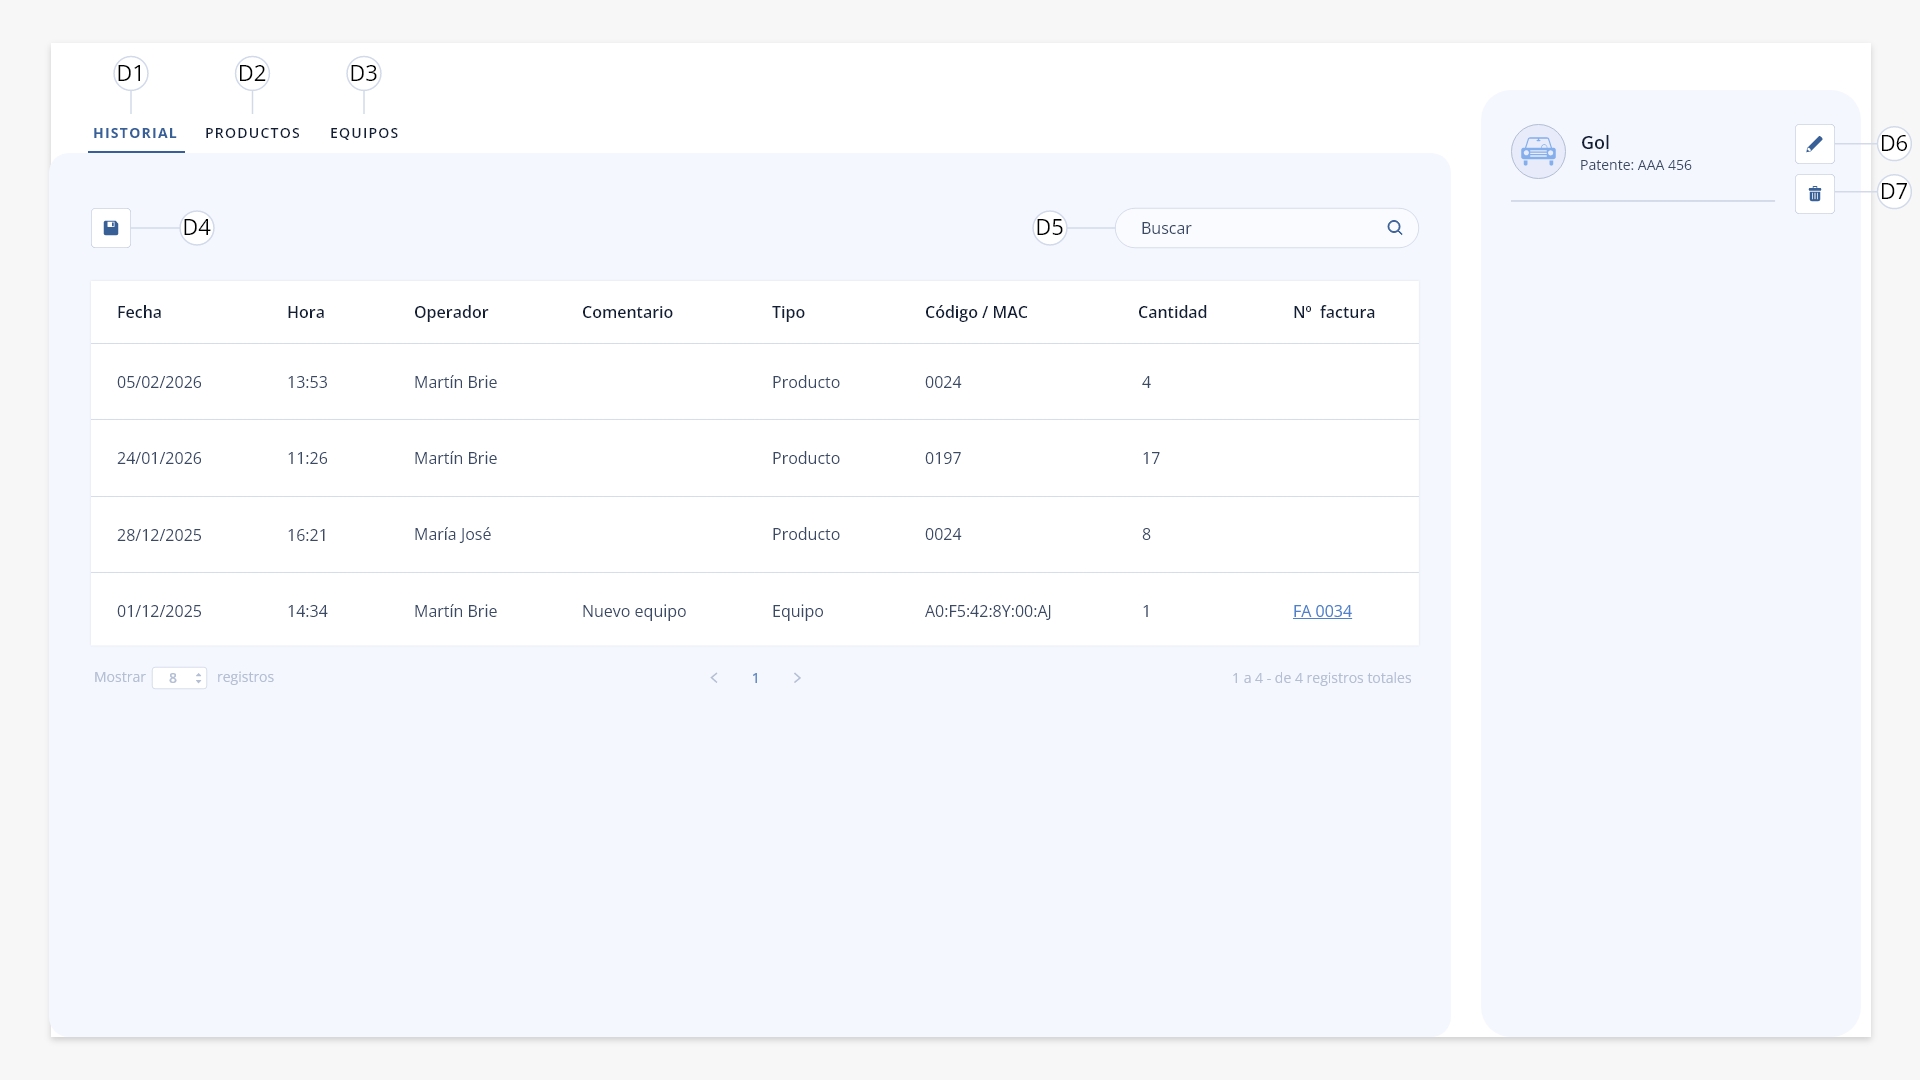Click the Patente: AAA 456 text
1920x1080 pixels.
pyautogui.click(x=1636, y=165)
